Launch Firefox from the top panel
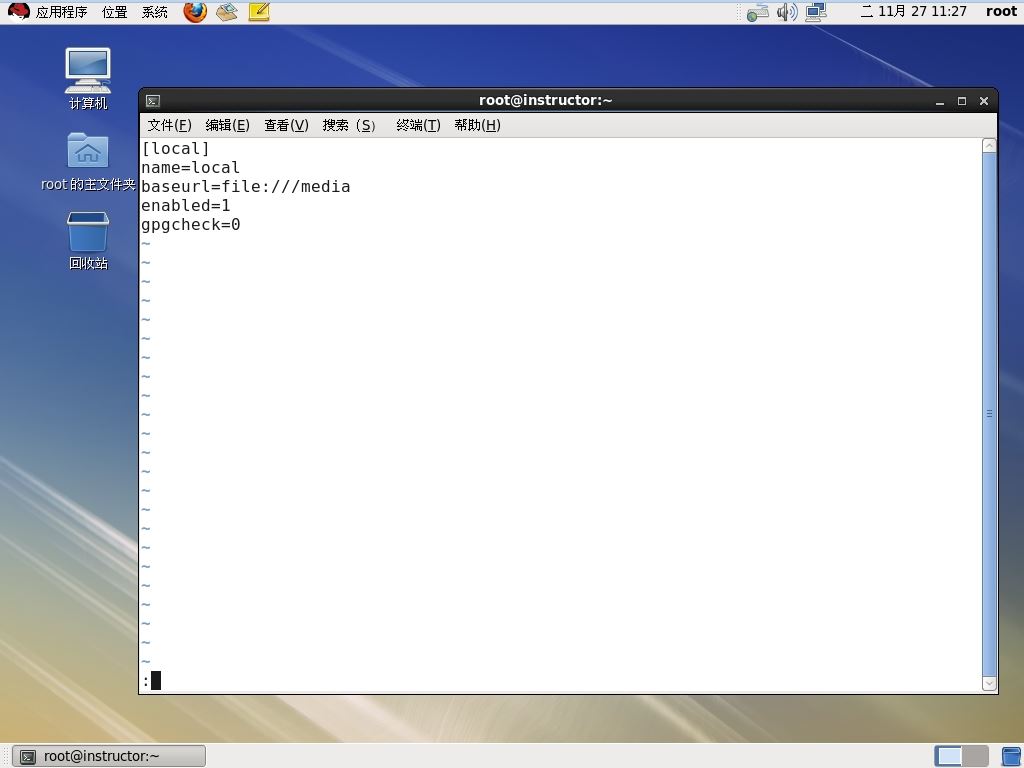Viewport: 1024px width, 768px height. click(x=195, y=11)
